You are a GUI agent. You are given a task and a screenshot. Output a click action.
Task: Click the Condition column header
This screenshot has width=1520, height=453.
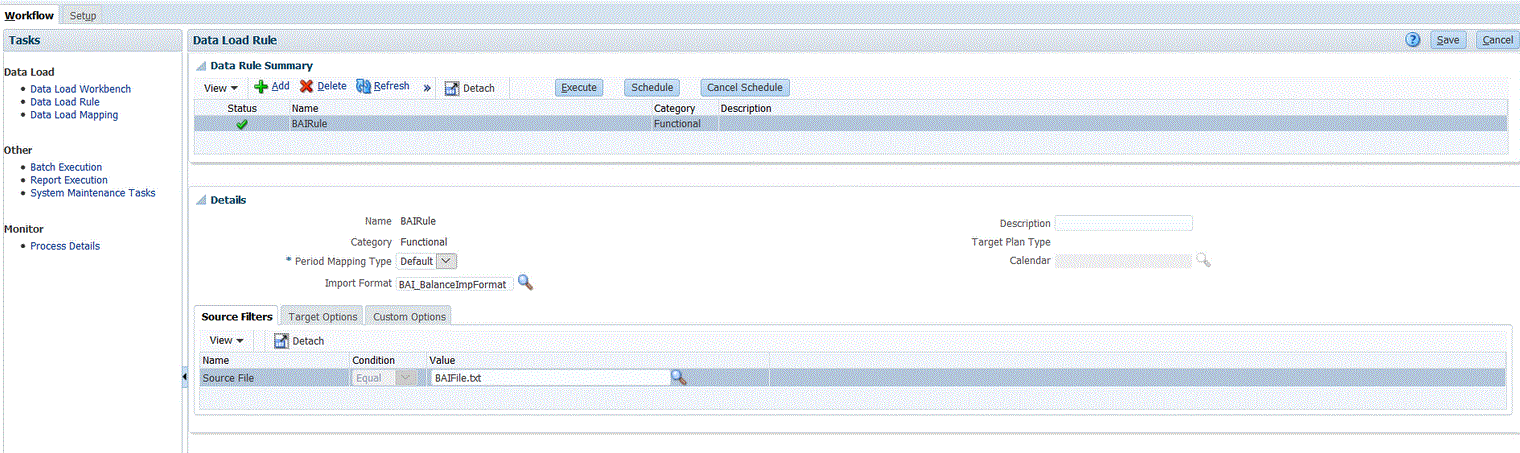[373, 360]
